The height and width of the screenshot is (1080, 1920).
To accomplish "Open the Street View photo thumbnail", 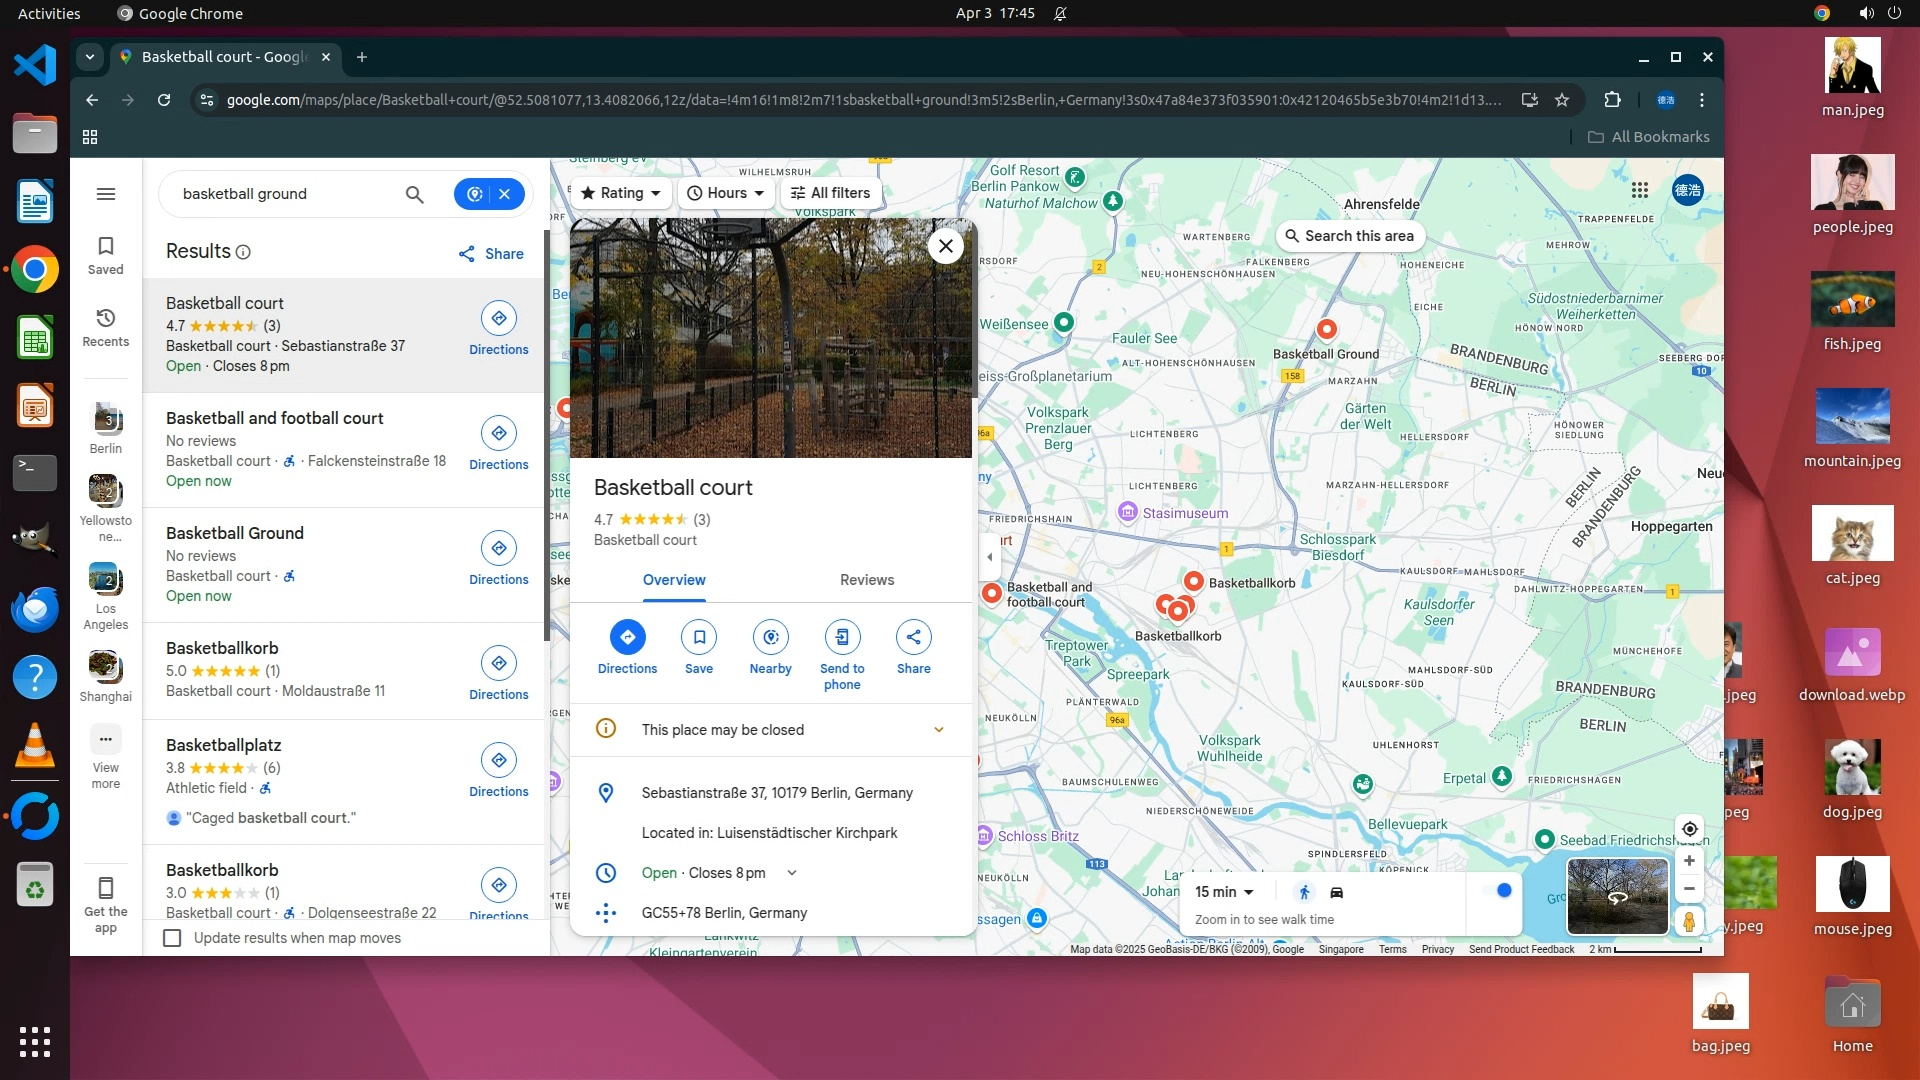I will tap(1616, 896).
